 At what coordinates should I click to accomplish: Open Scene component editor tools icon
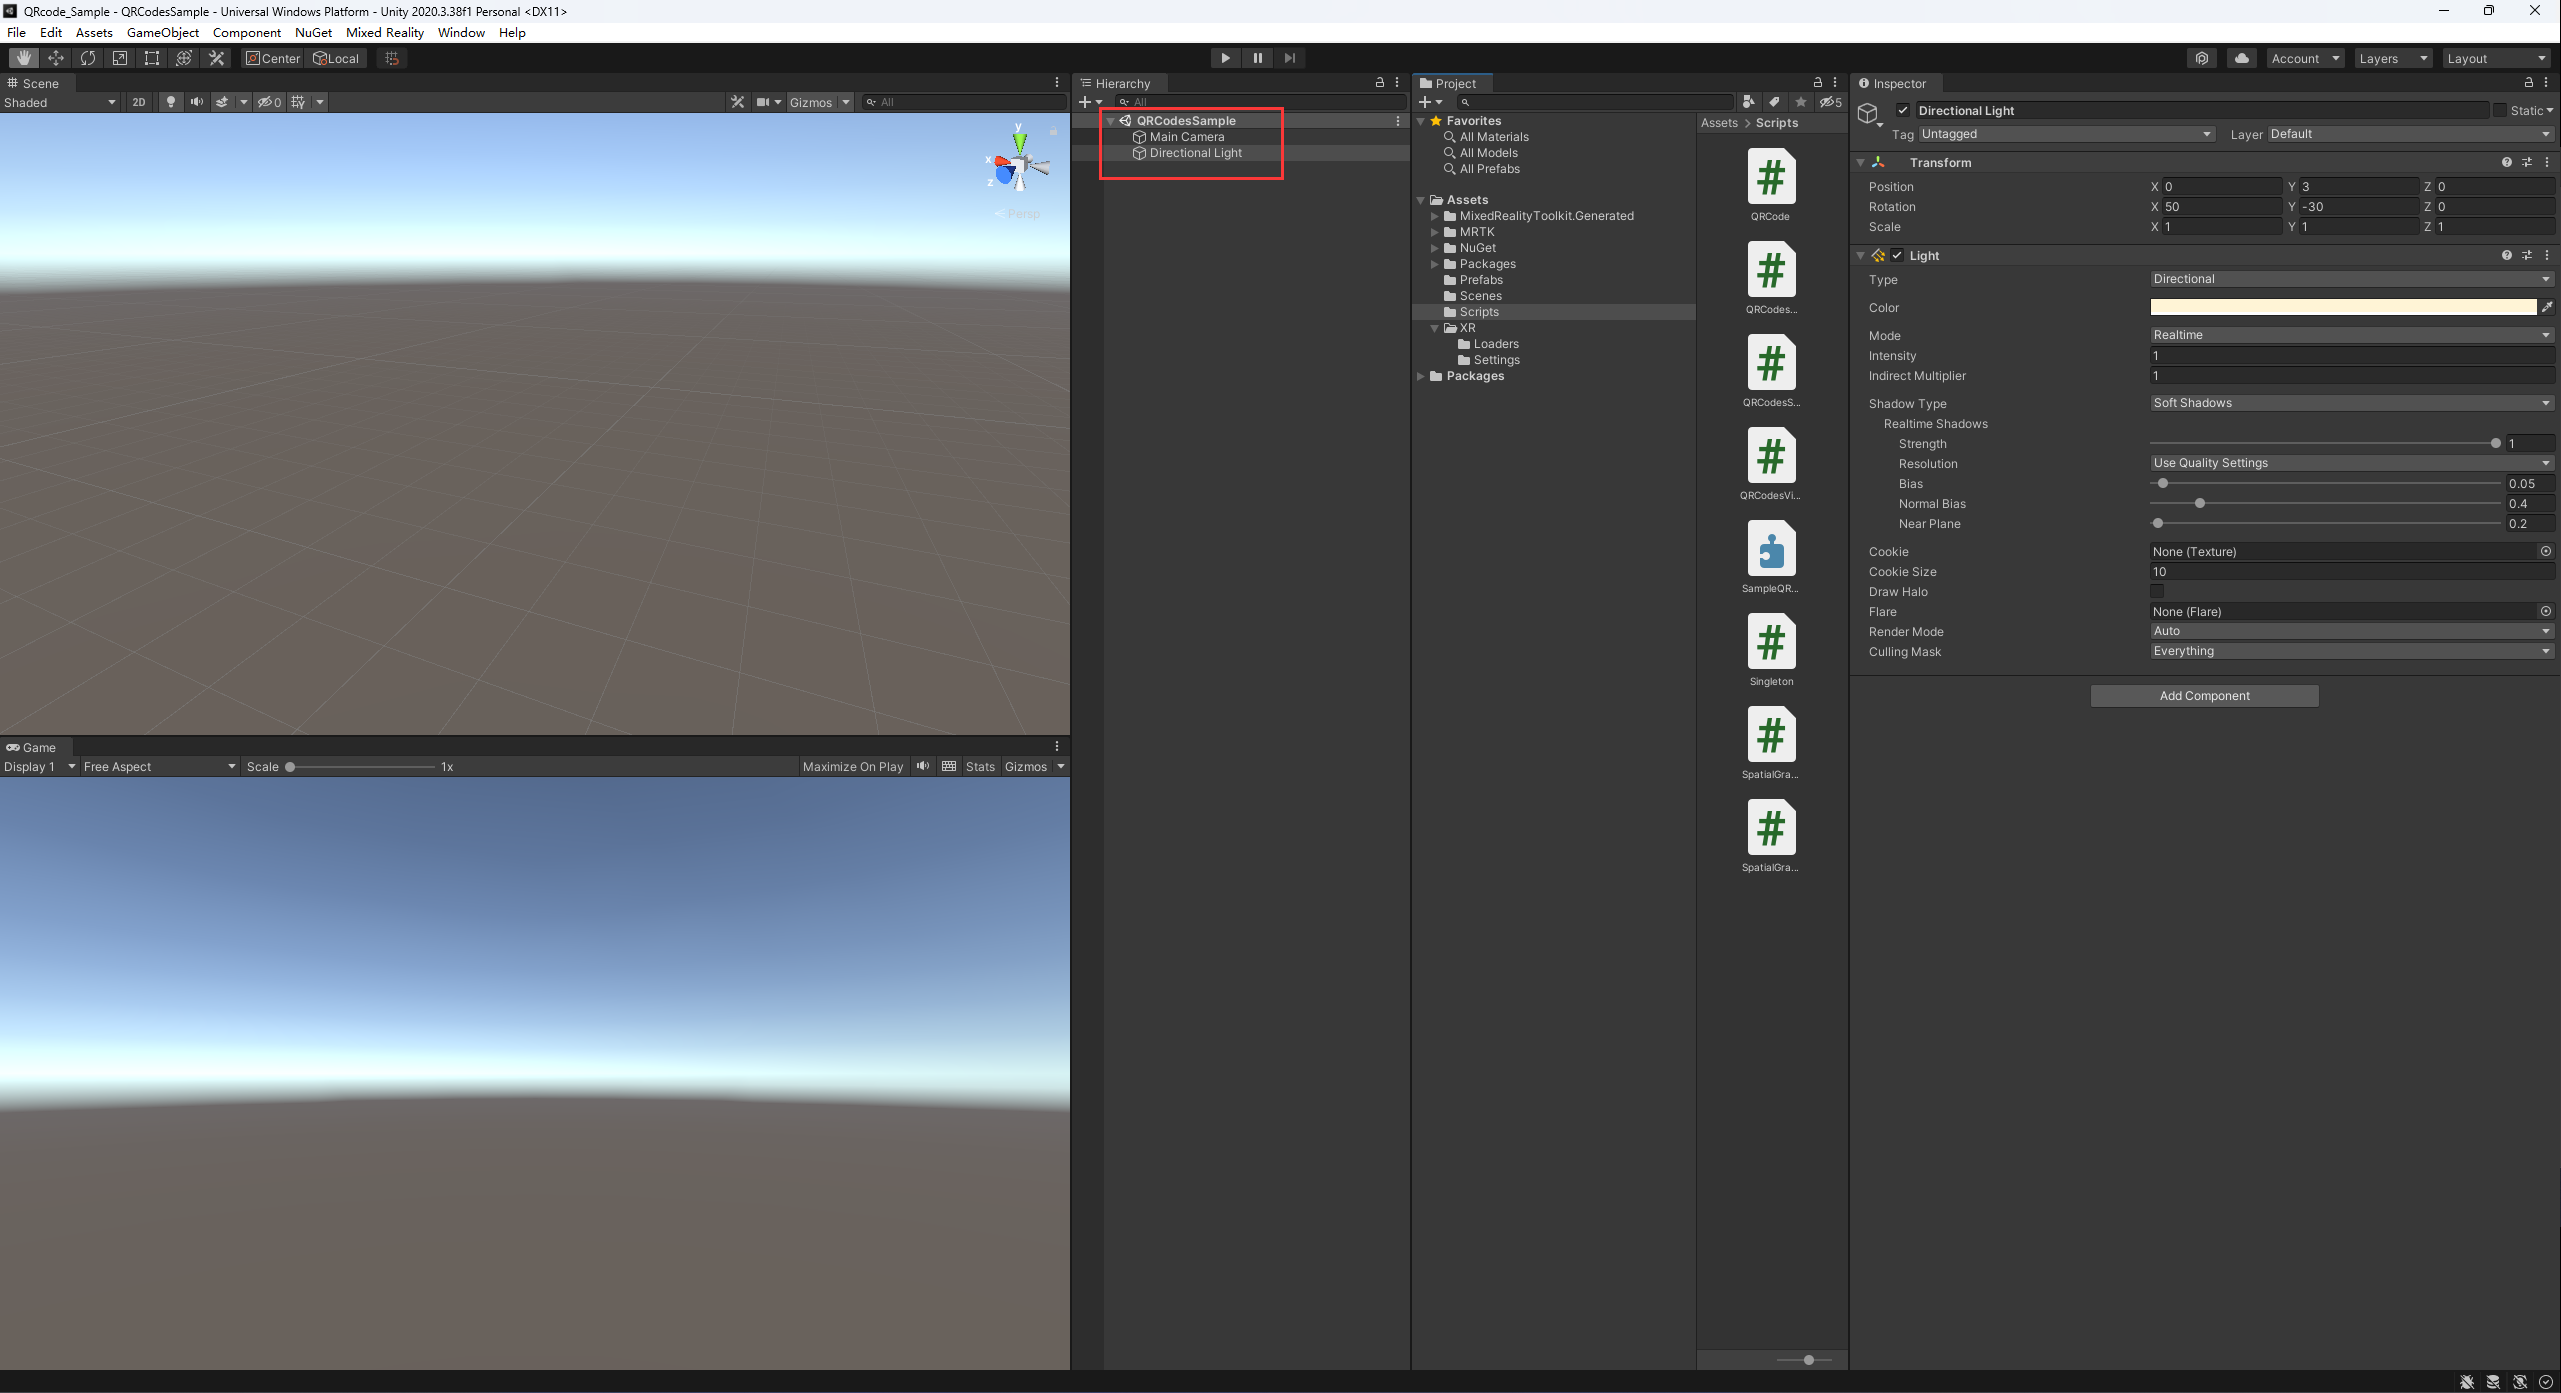point(737,102)
